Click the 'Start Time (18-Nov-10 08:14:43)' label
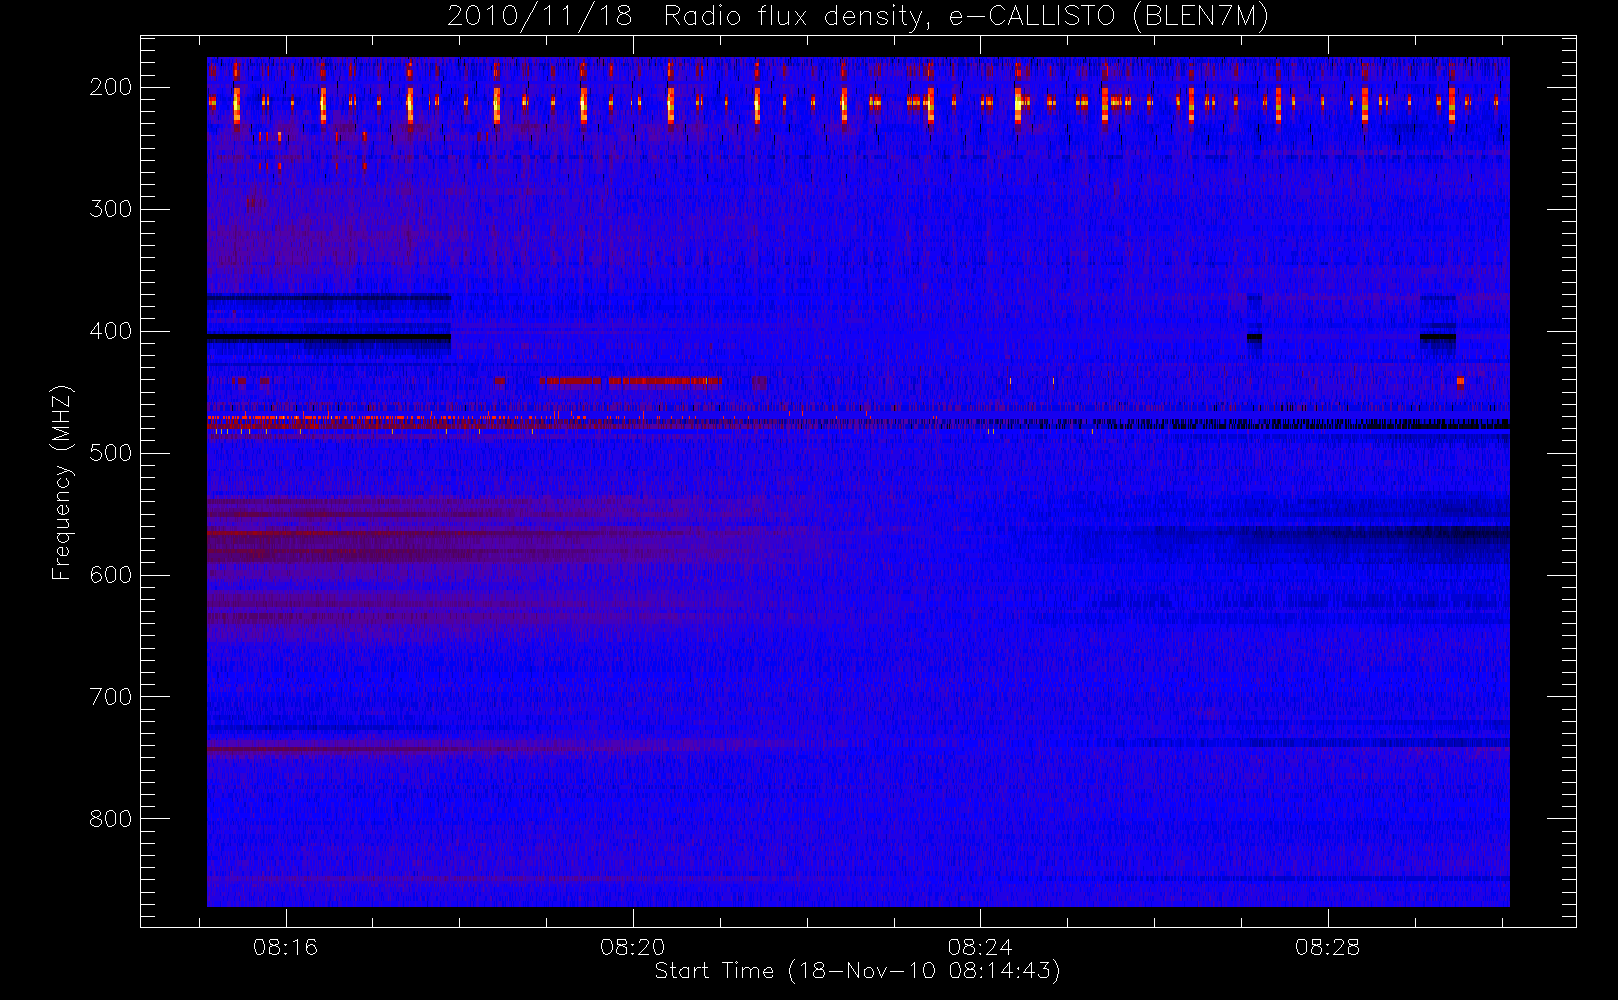1618x1000 pixels. click(x=857, y=971)
